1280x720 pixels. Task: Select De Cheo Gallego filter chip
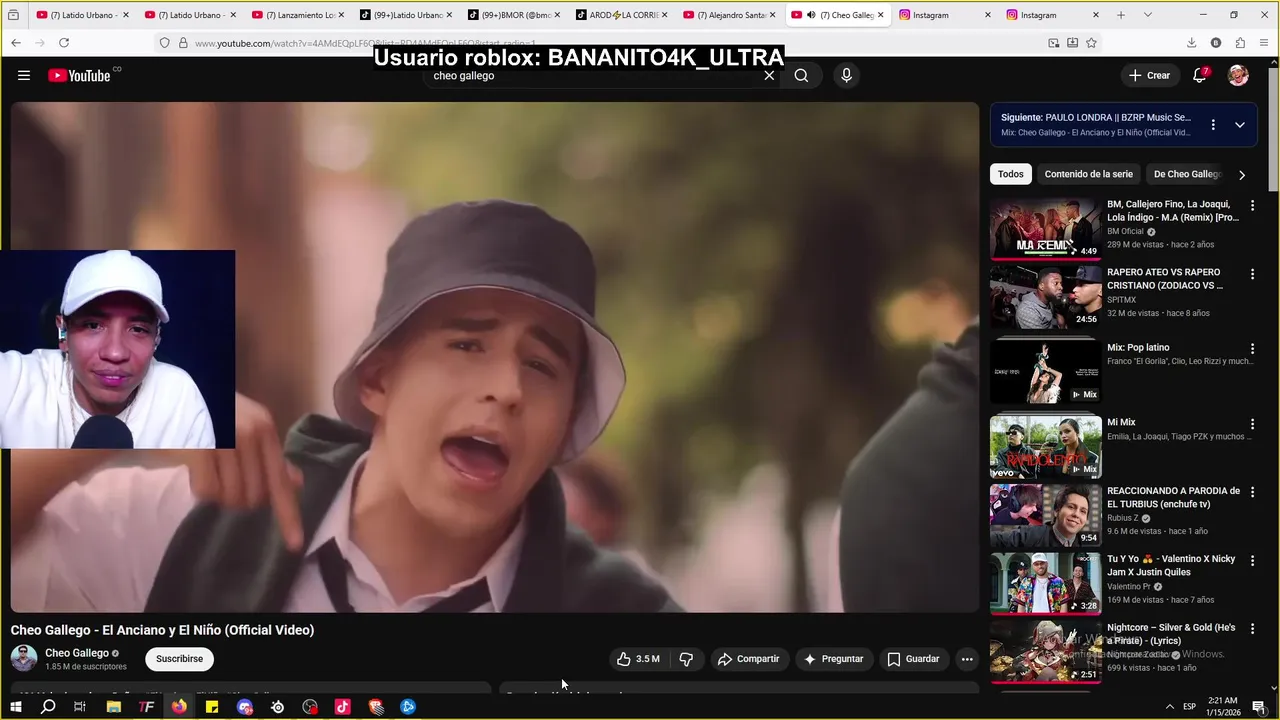click(x=1188, y=174)
